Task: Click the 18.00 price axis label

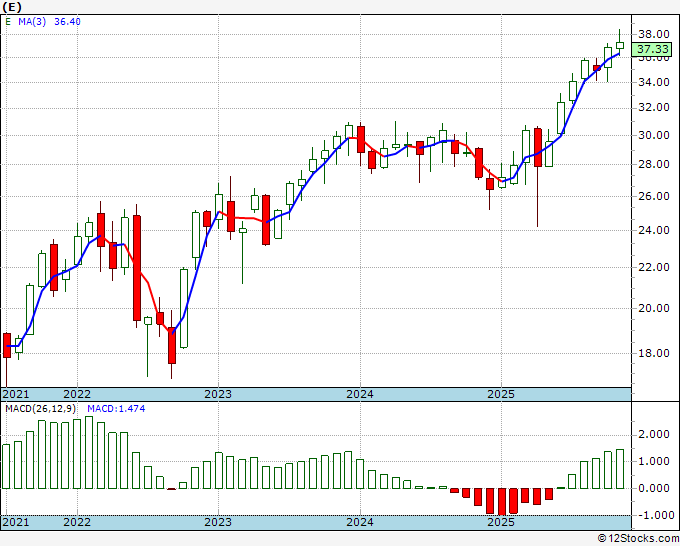Action: click(654, 353)
